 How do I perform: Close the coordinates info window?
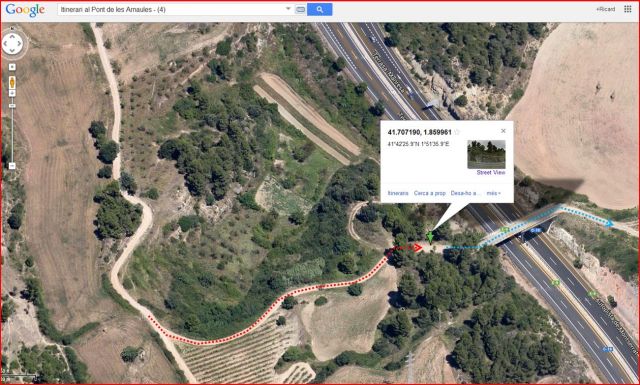coord(503,131)
